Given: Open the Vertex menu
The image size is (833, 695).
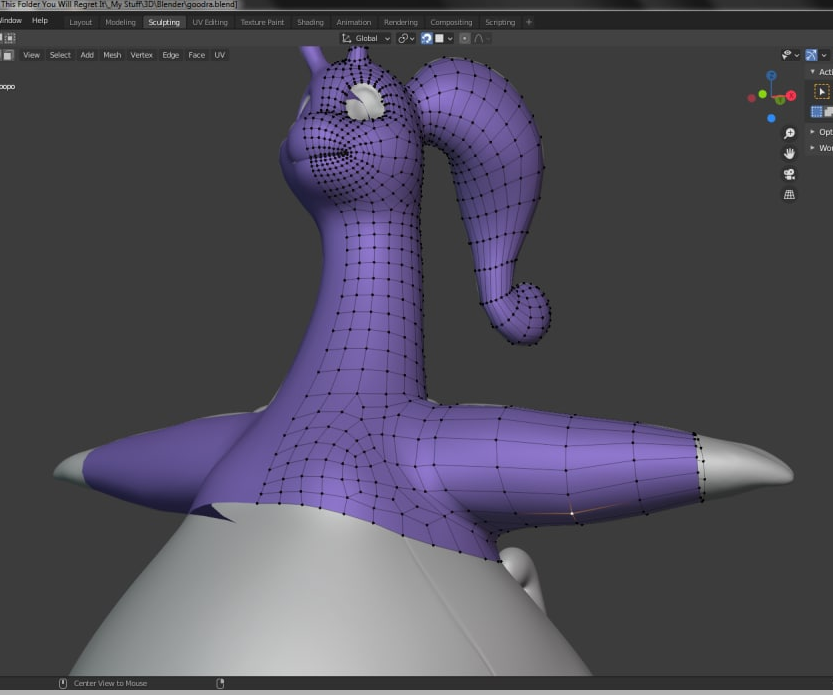Looking at the screenshot, I should (x=141, y=55).
